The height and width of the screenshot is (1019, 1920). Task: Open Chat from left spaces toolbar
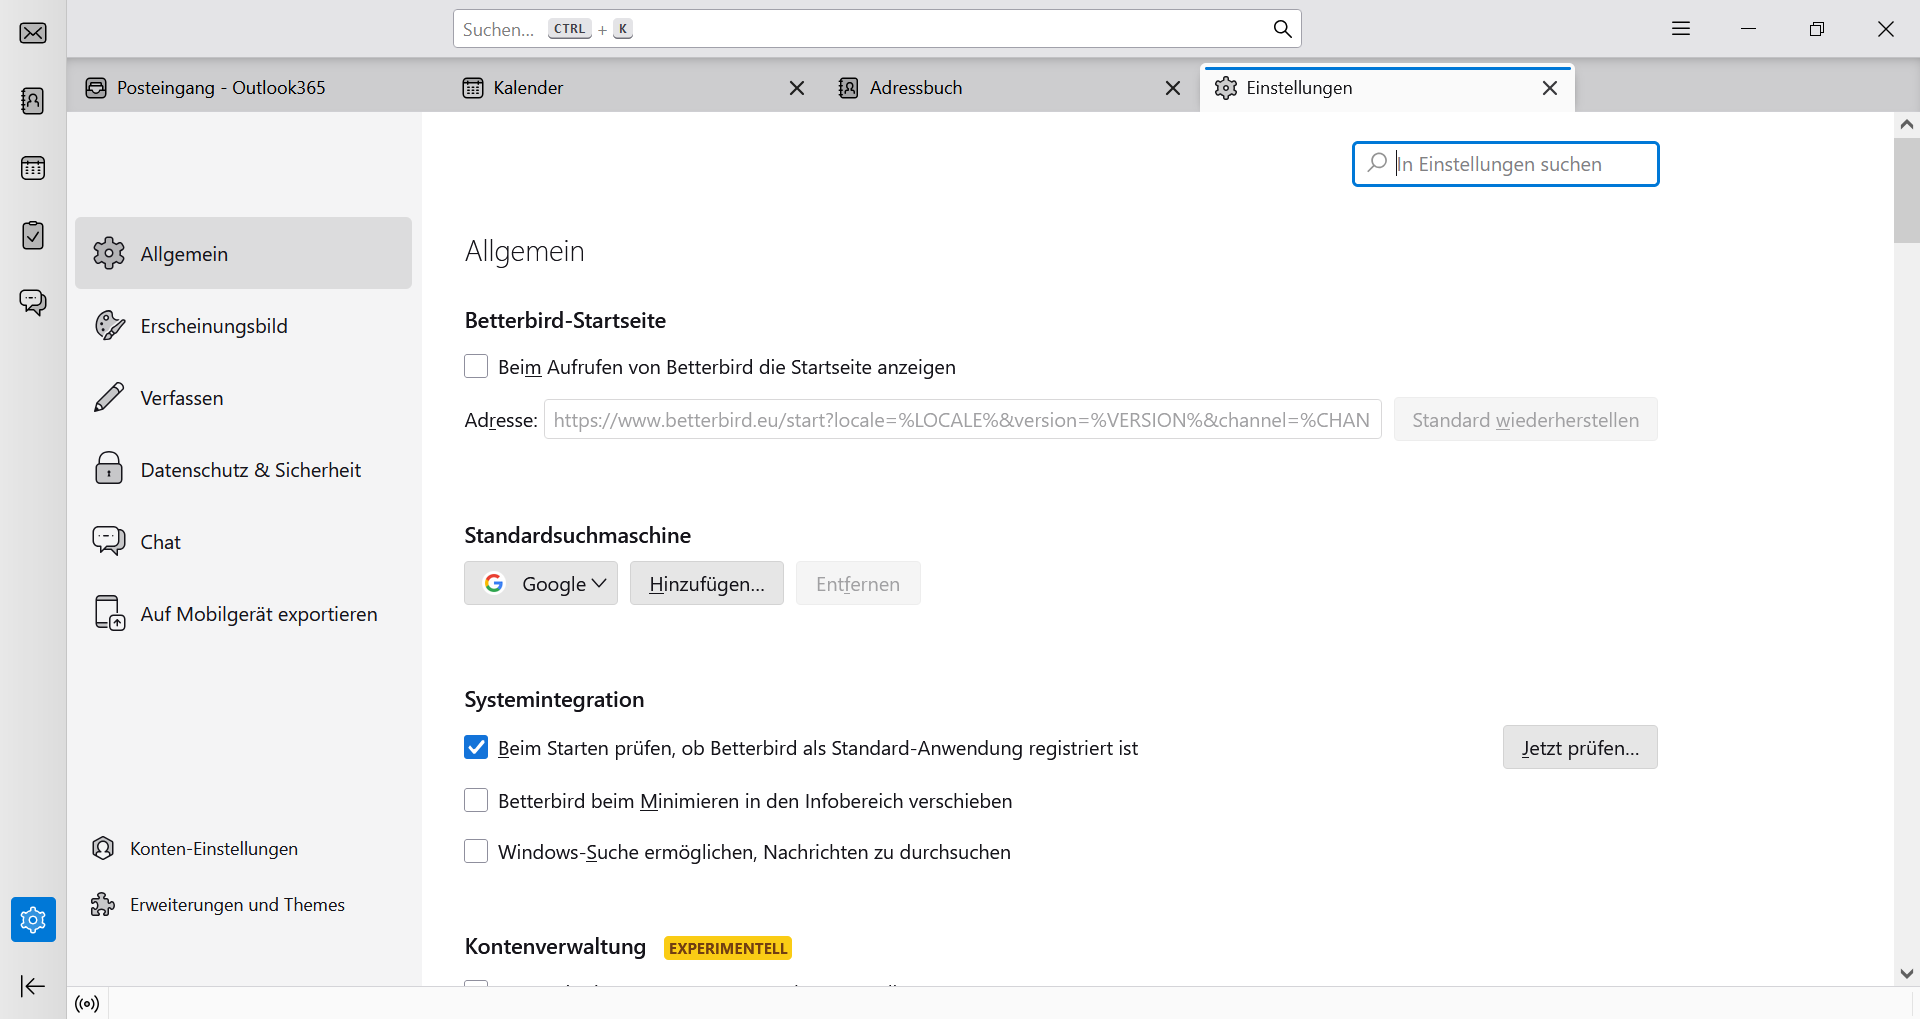(33, 302)
